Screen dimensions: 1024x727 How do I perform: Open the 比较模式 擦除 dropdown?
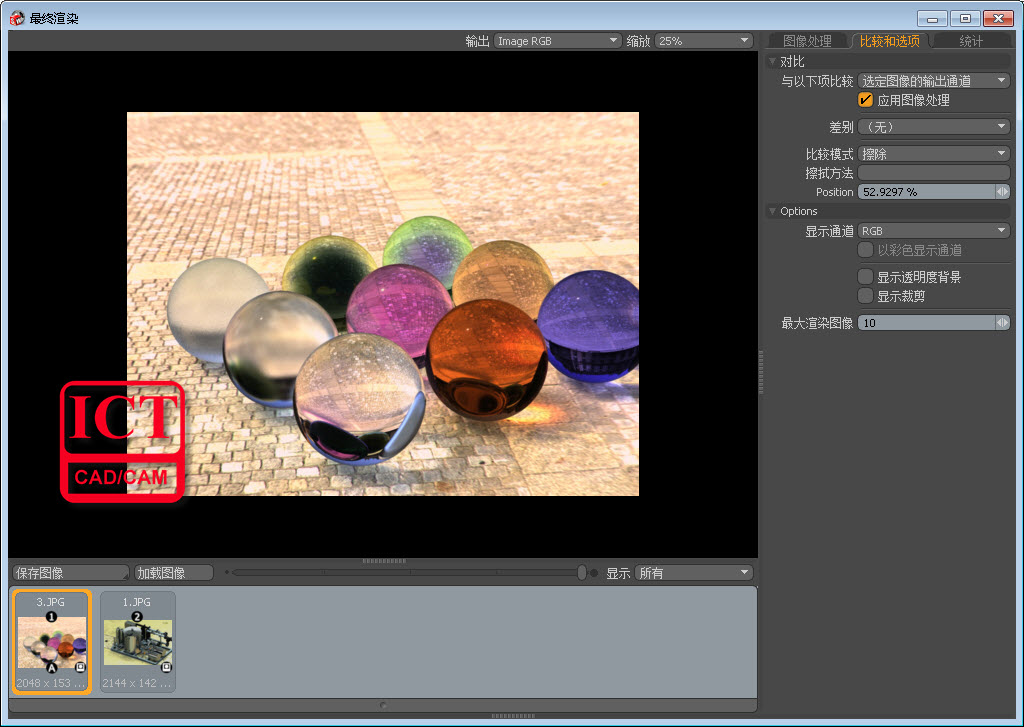(934, 154)
